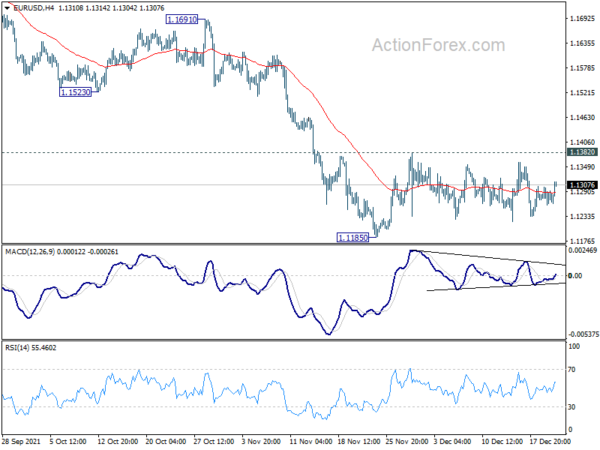Click the 1.16355 price axis value

click(x=582, y=43)
